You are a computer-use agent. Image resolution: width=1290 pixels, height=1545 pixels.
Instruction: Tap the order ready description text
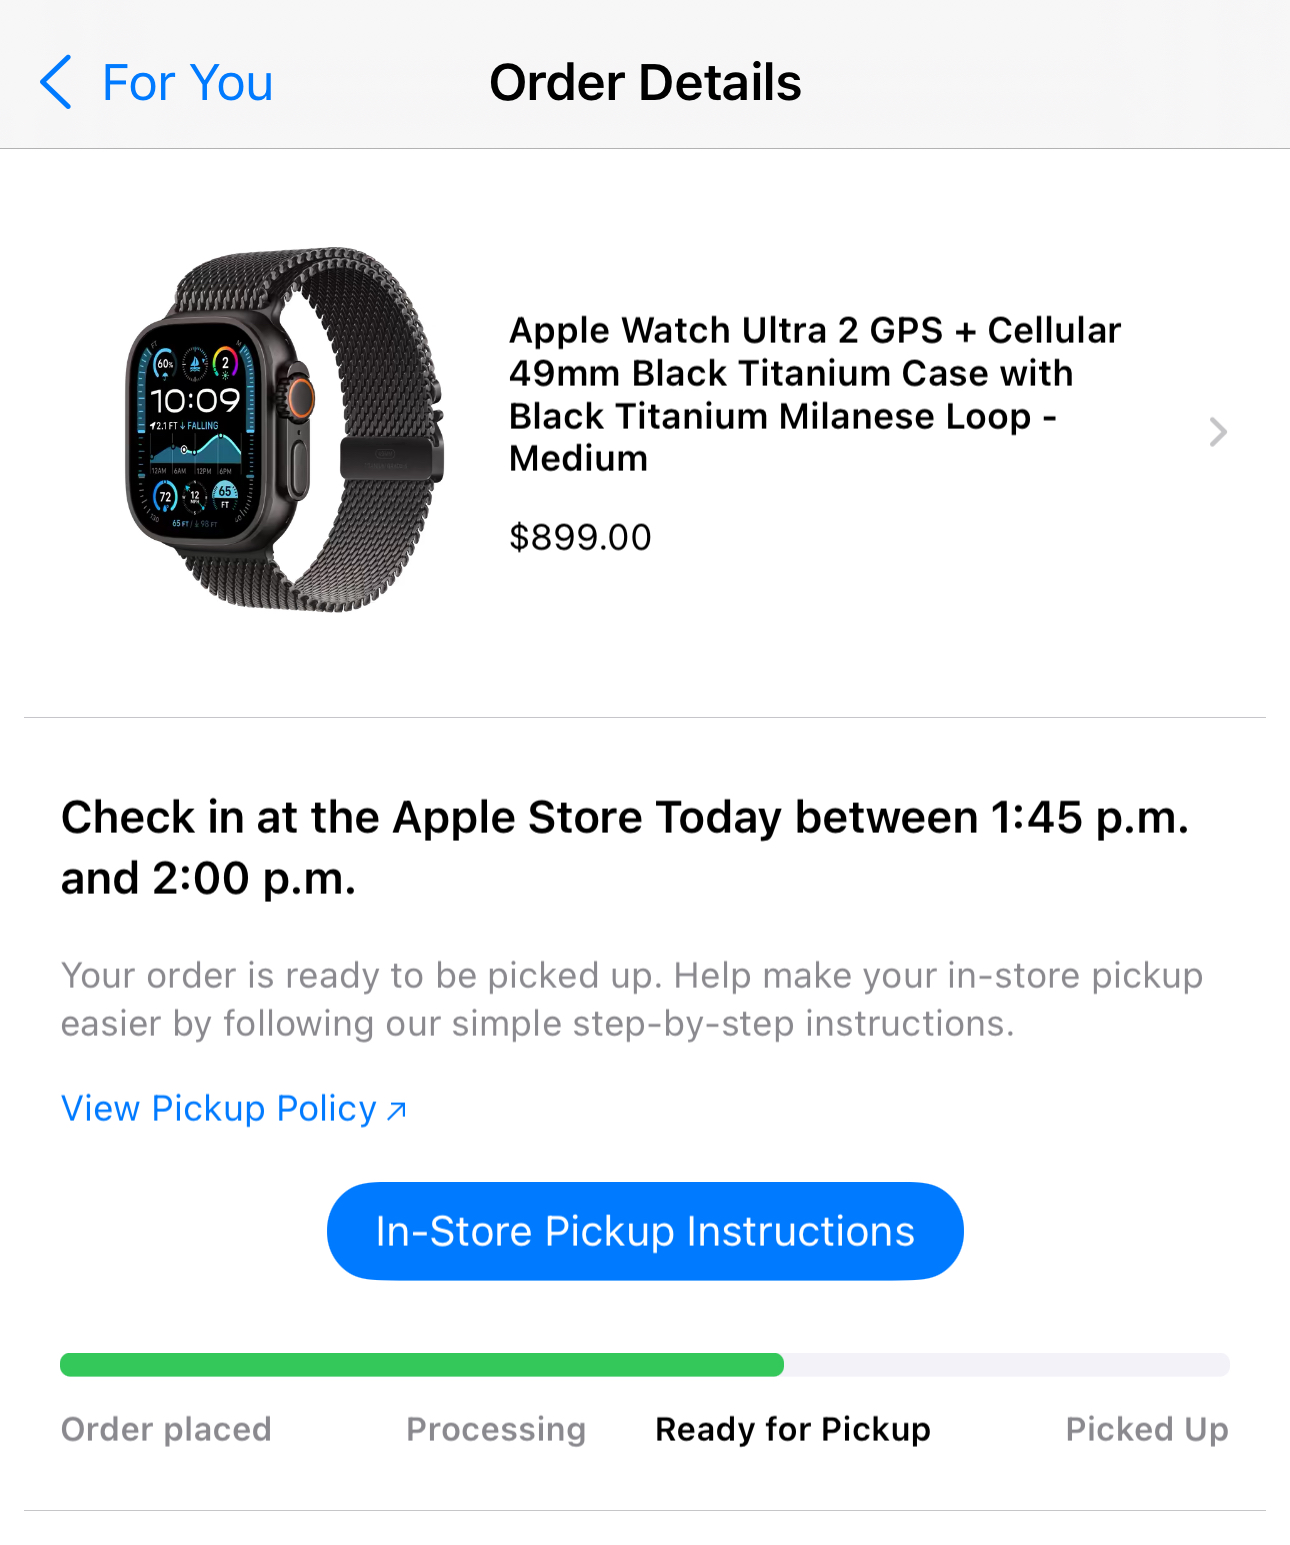pos(632,999)
